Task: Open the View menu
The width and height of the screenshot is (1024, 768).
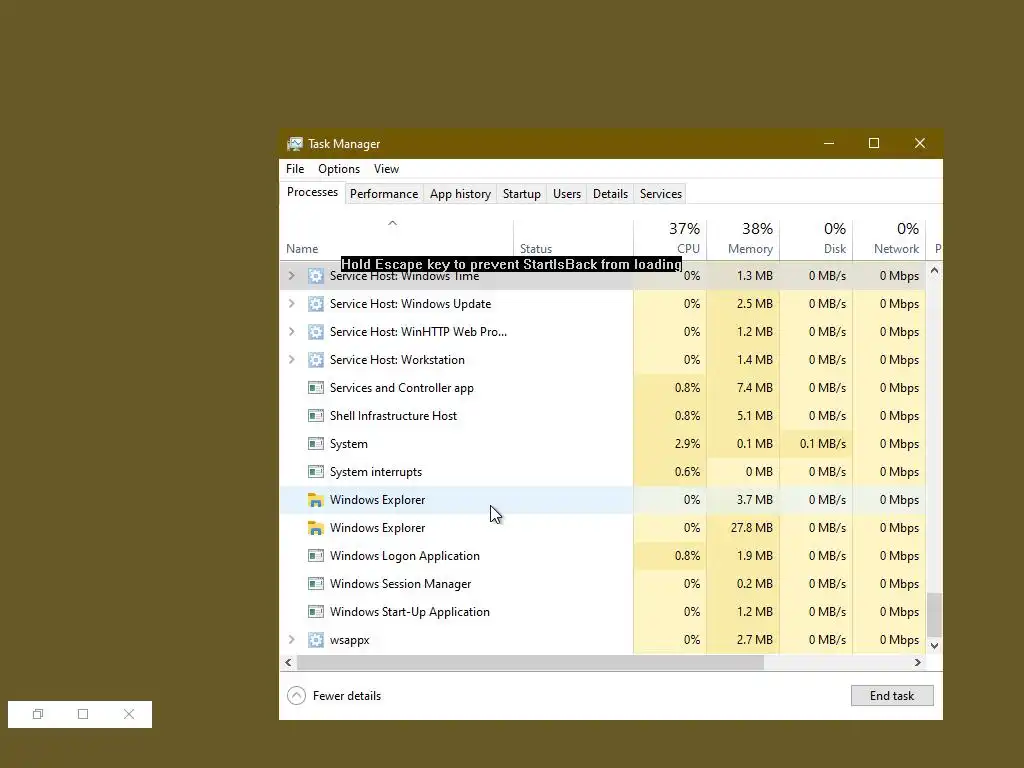Action: click(x=387, y=168)
